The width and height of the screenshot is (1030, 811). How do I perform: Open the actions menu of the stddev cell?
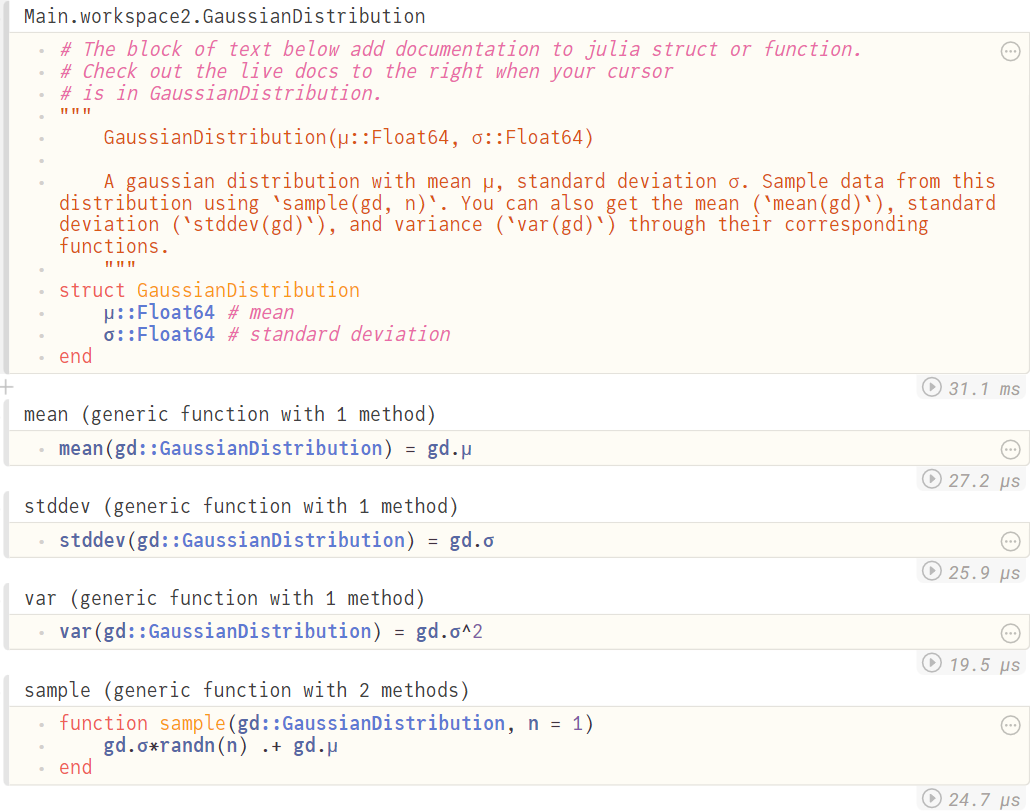pyautogui.click(x=1010, y=541)
